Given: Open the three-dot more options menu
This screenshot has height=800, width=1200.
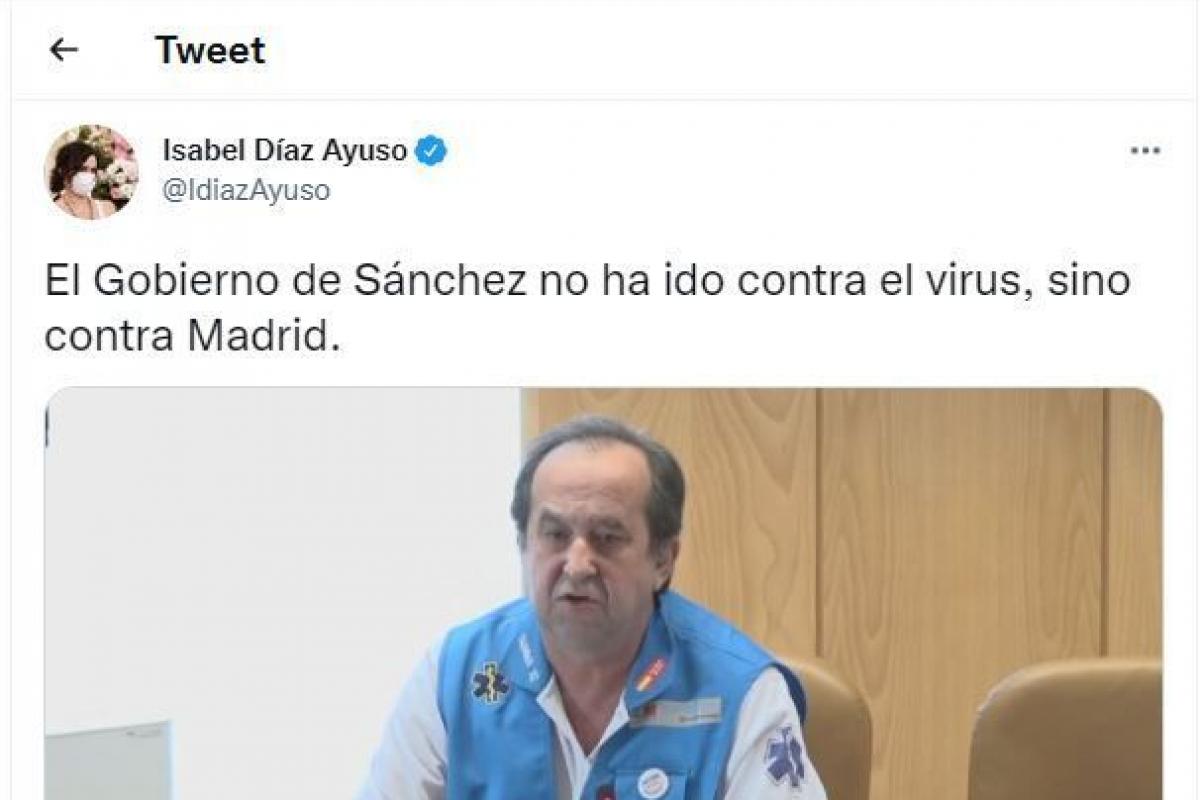Looking at the screenshot, I should 1145,151.
